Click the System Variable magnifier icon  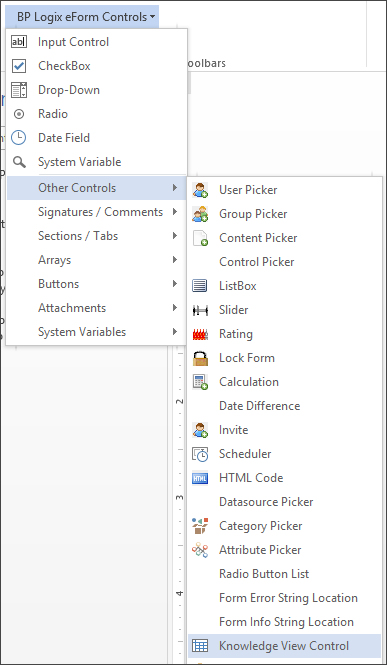coord(19,162)
